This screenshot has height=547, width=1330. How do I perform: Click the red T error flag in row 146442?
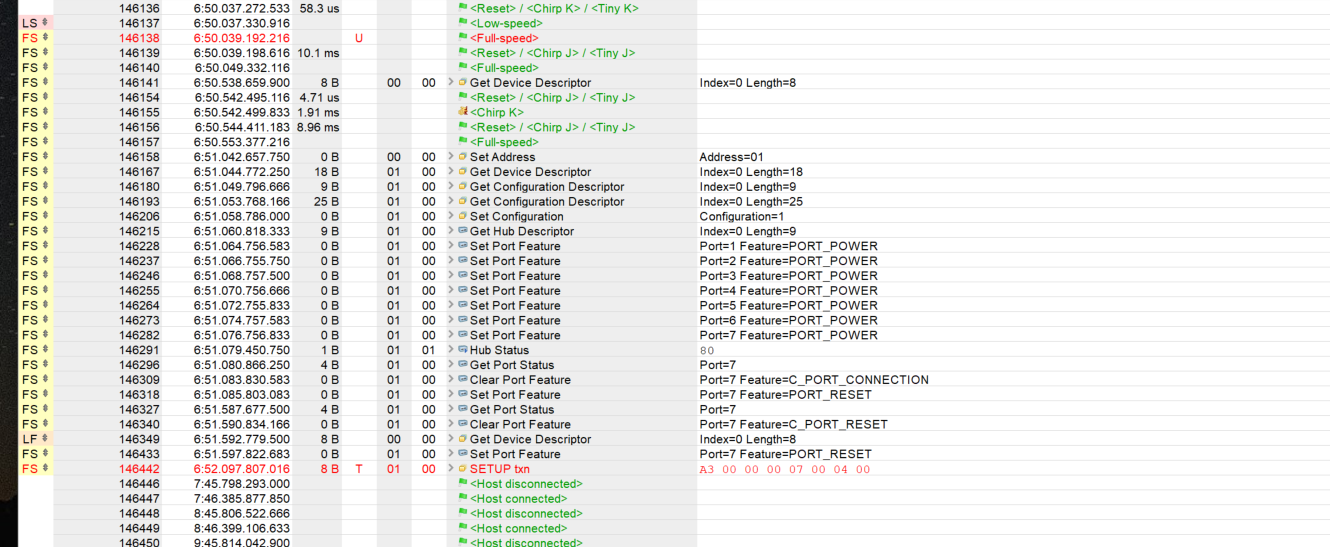click(359, 469)
